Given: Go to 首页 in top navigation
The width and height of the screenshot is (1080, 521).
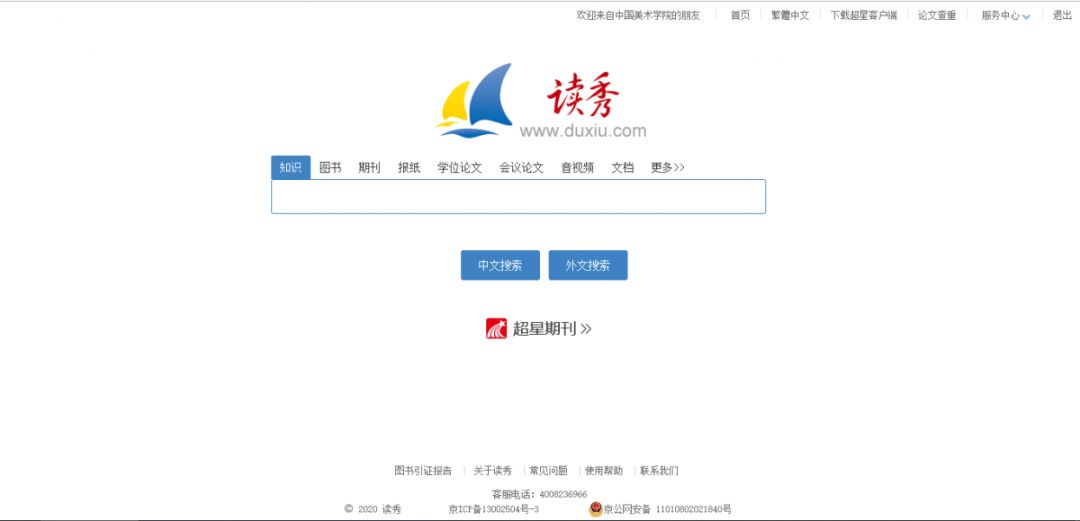Looking at the screenshot, I should click(x=740, y=15).
